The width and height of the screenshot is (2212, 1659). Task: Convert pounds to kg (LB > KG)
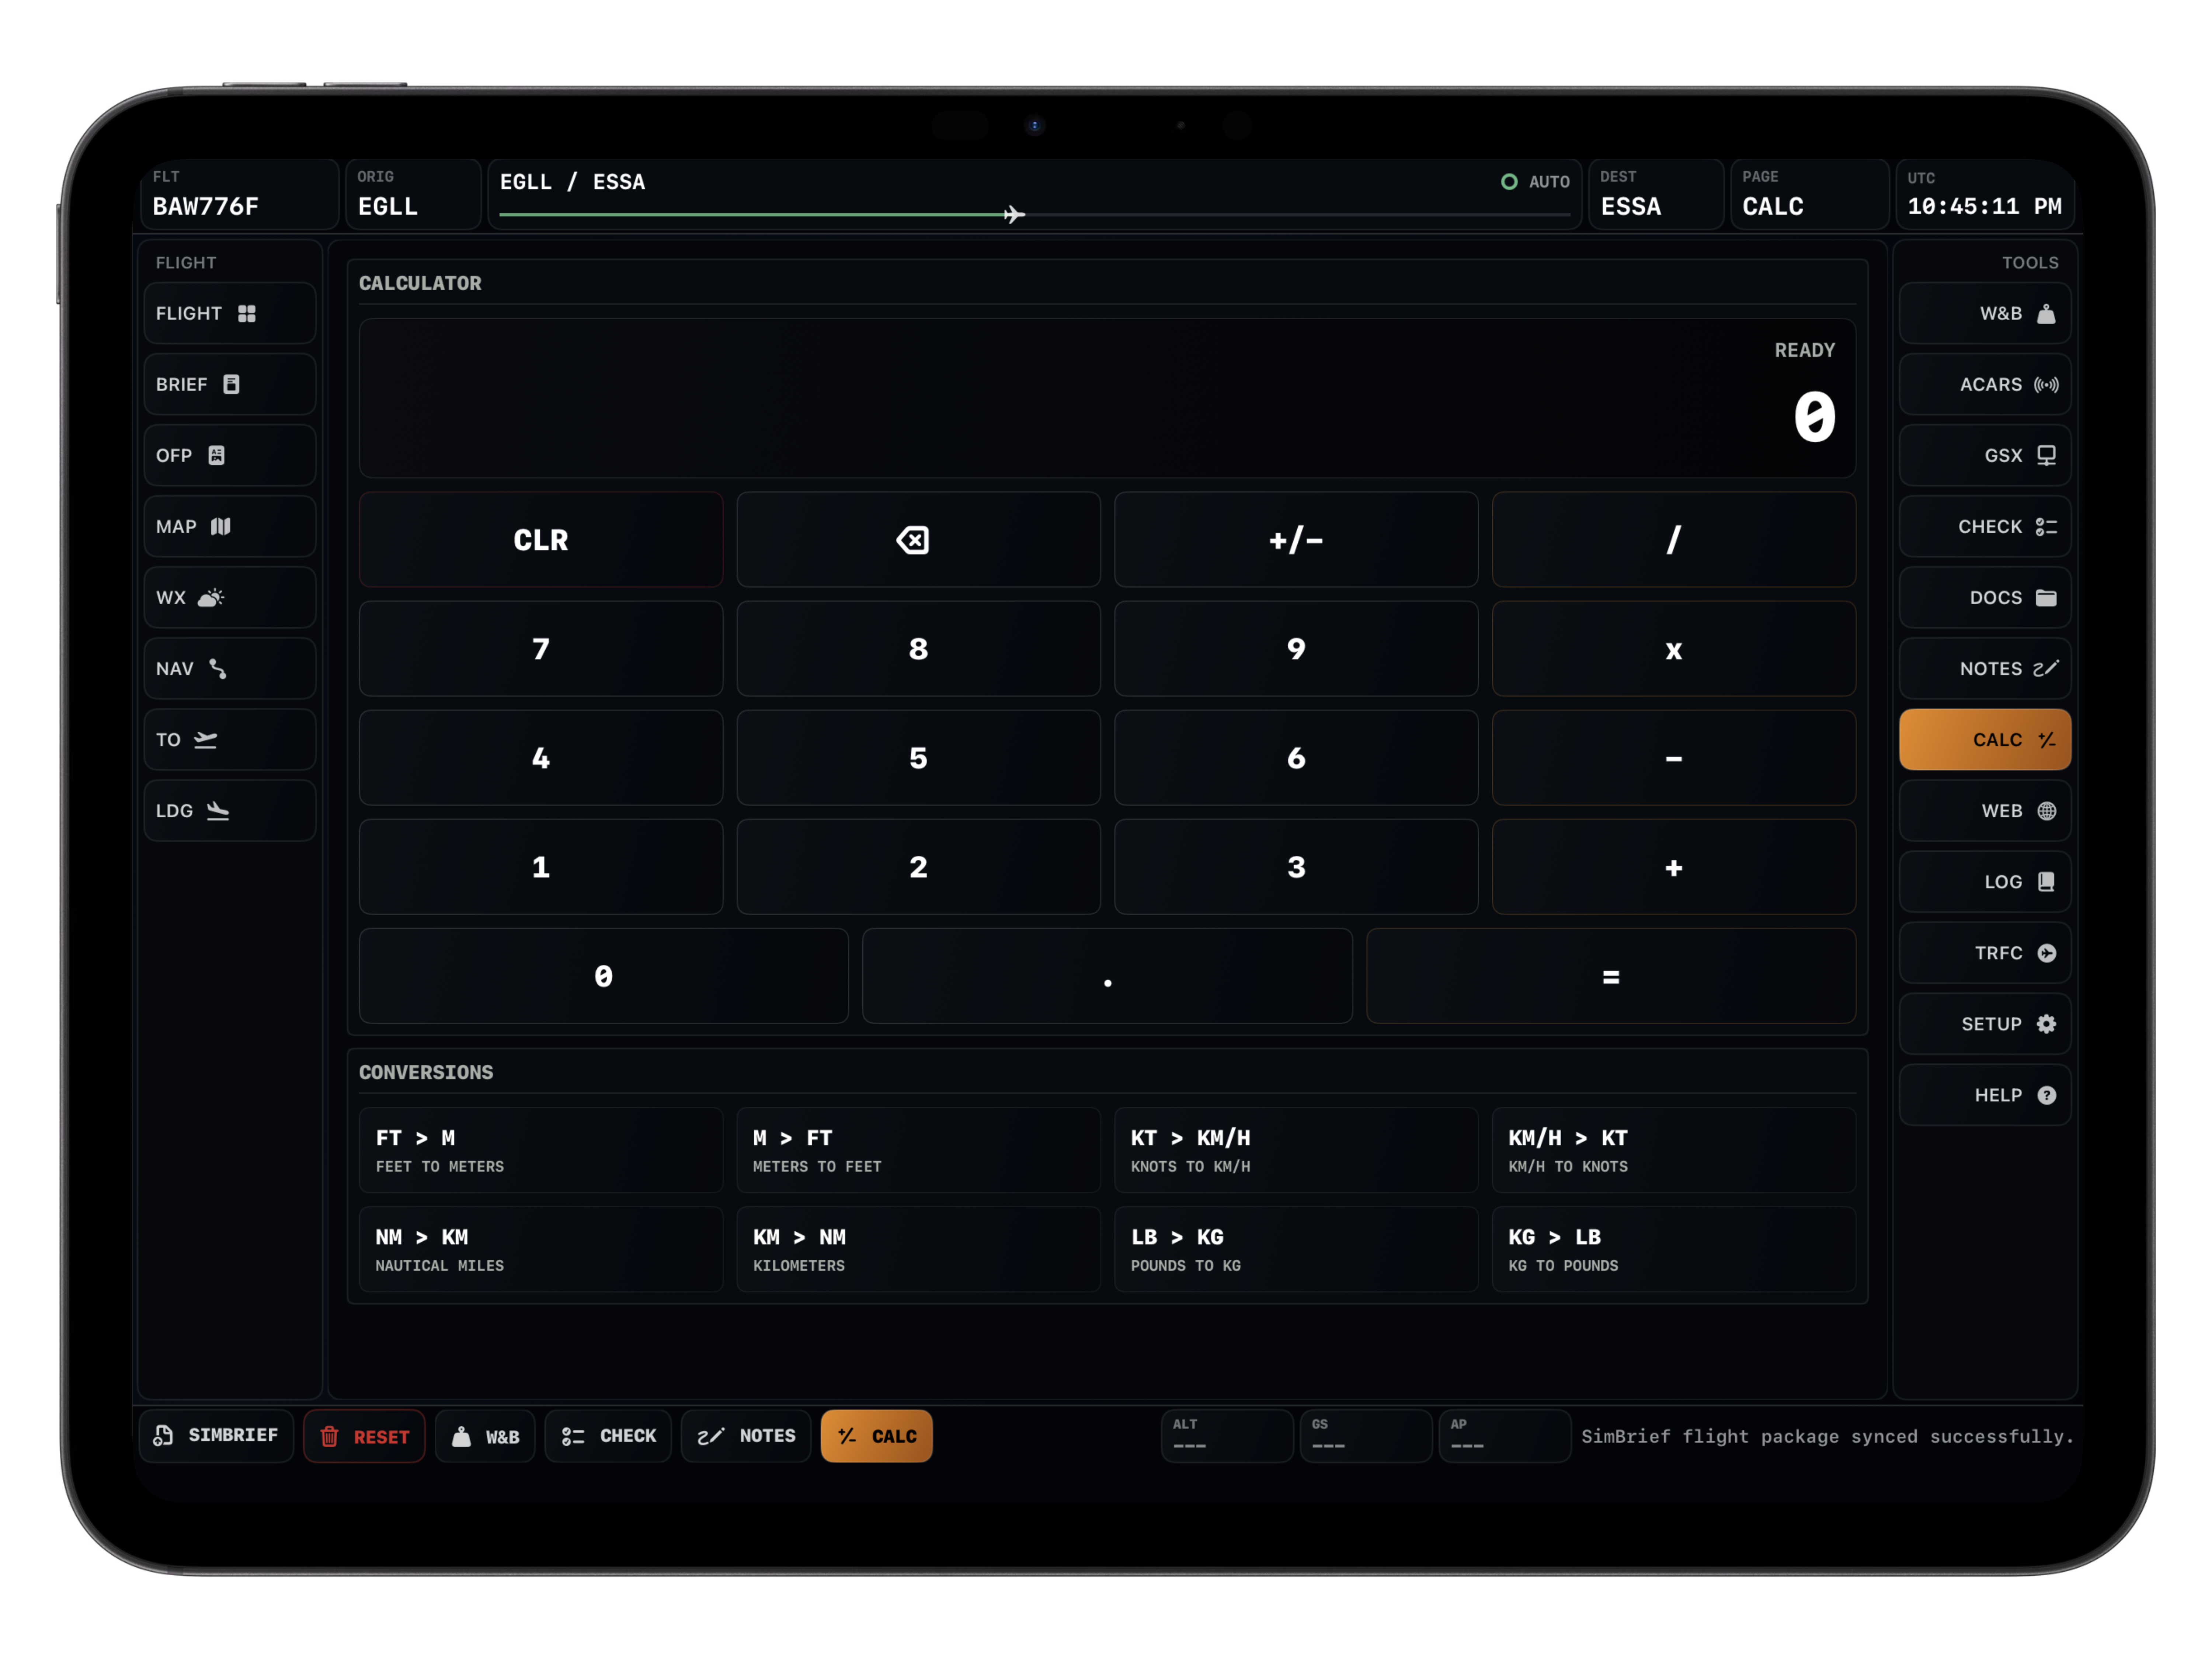point(1296,1249)
